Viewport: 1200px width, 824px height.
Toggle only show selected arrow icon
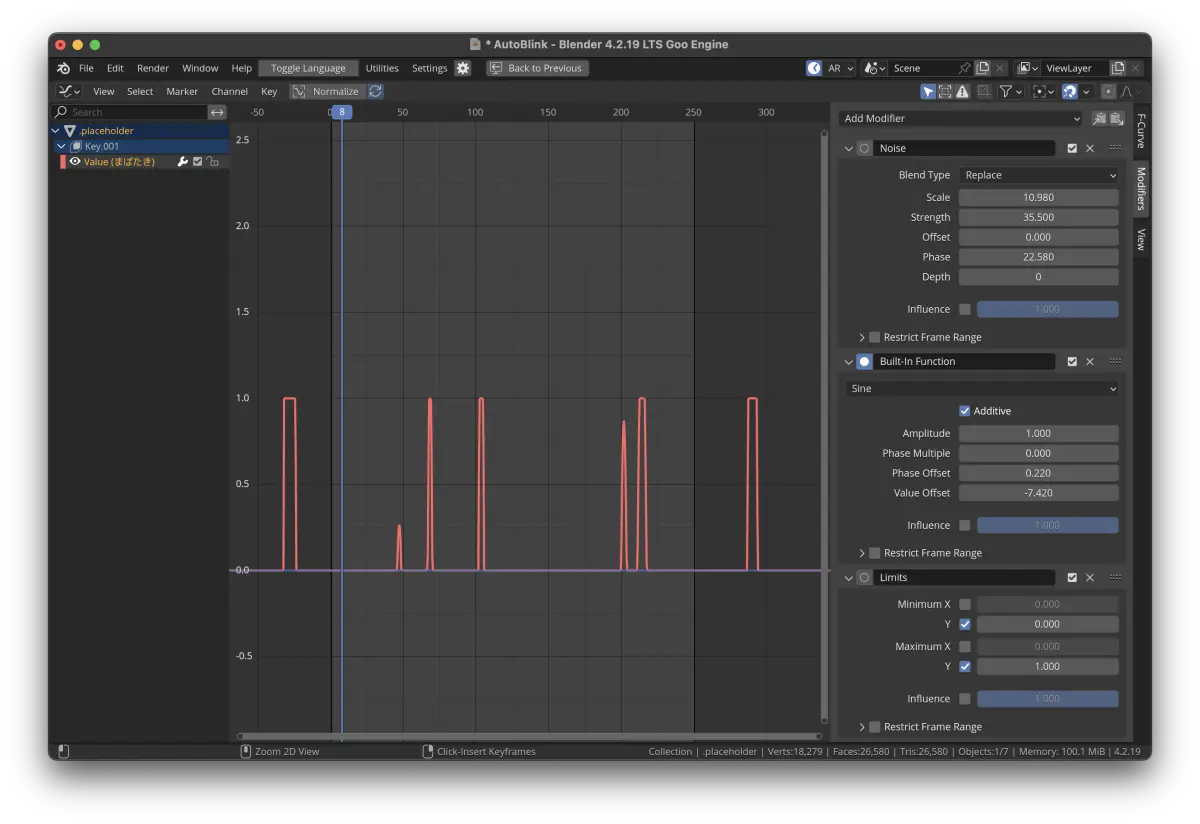pyautogui.click(x=928, y=91)
